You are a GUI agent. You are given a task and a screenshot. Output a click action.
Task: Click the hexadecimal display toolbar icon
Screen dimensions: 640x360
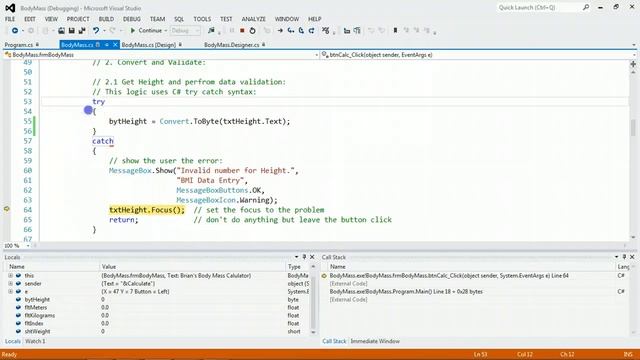[325, 31]
